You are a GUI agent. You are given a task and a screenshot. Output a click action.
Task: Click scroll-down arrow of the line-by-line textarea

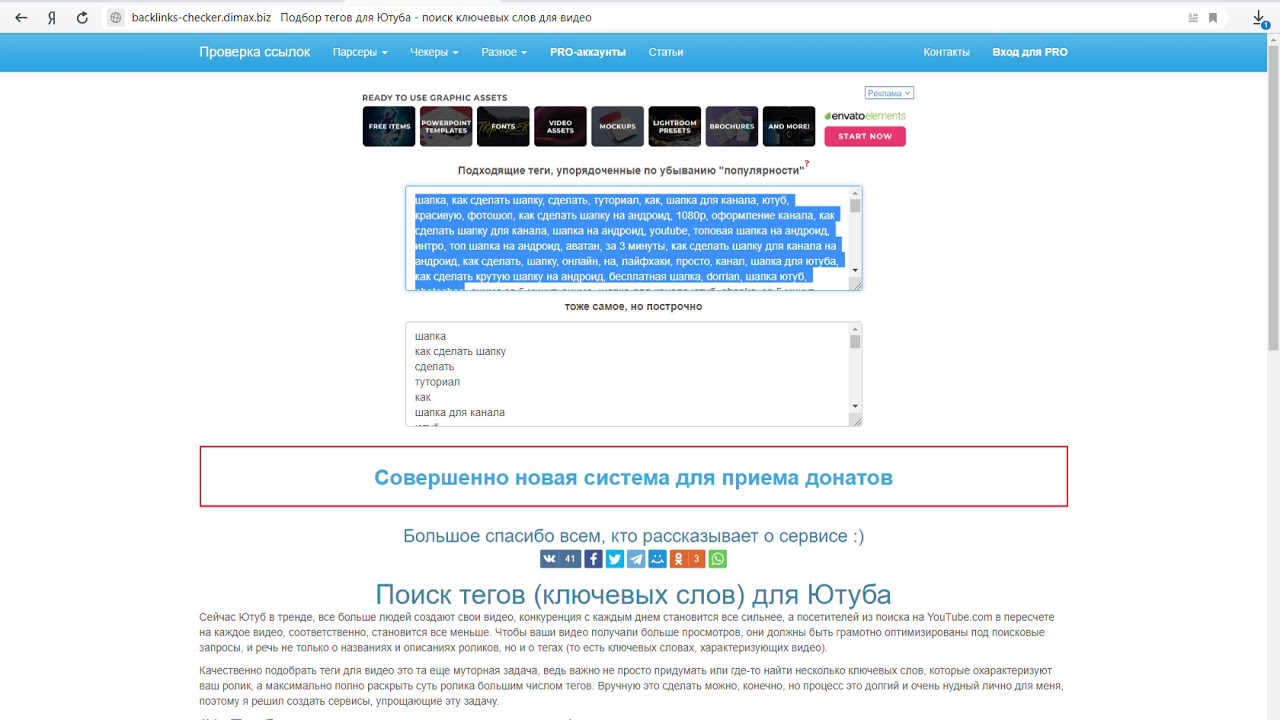point(855,406)
